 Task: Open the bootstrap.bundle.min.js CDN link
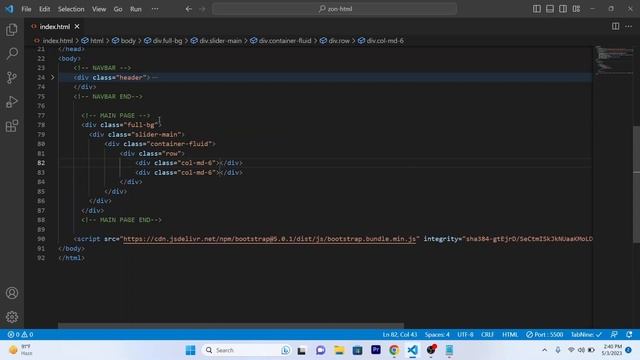[x=269, y=239]
